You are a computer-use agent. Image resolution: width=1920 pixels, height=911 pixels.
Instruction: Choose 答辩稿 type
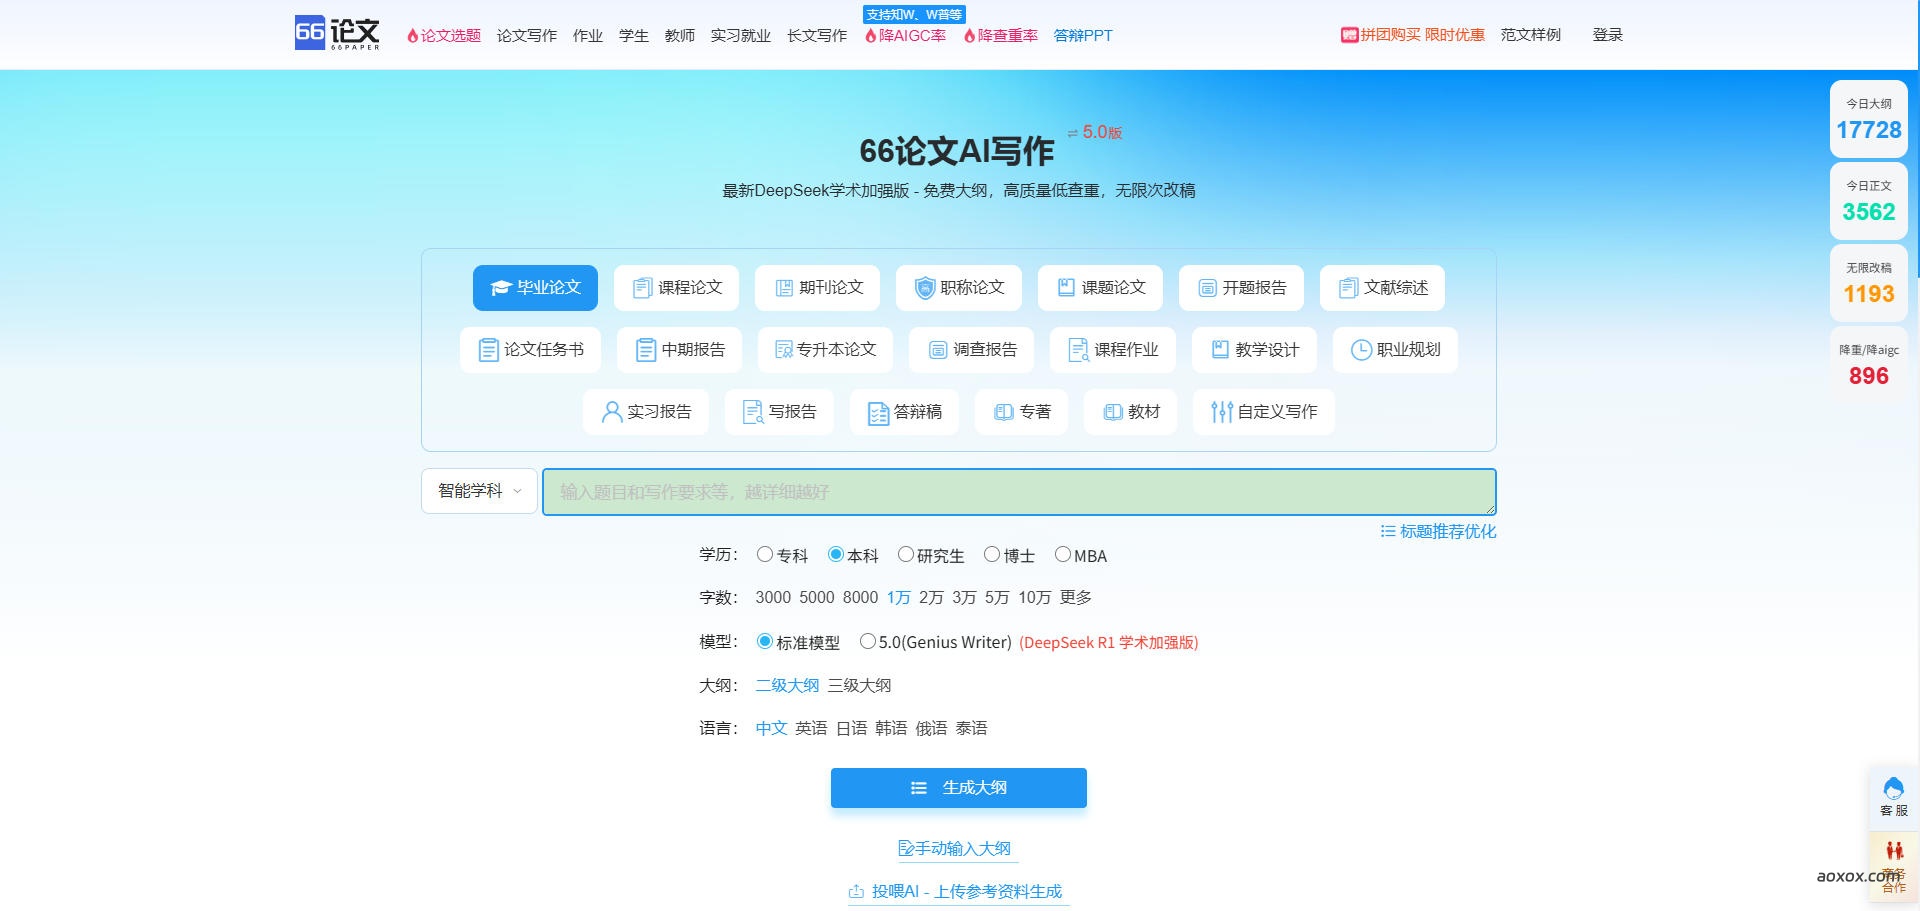[904, 412]
